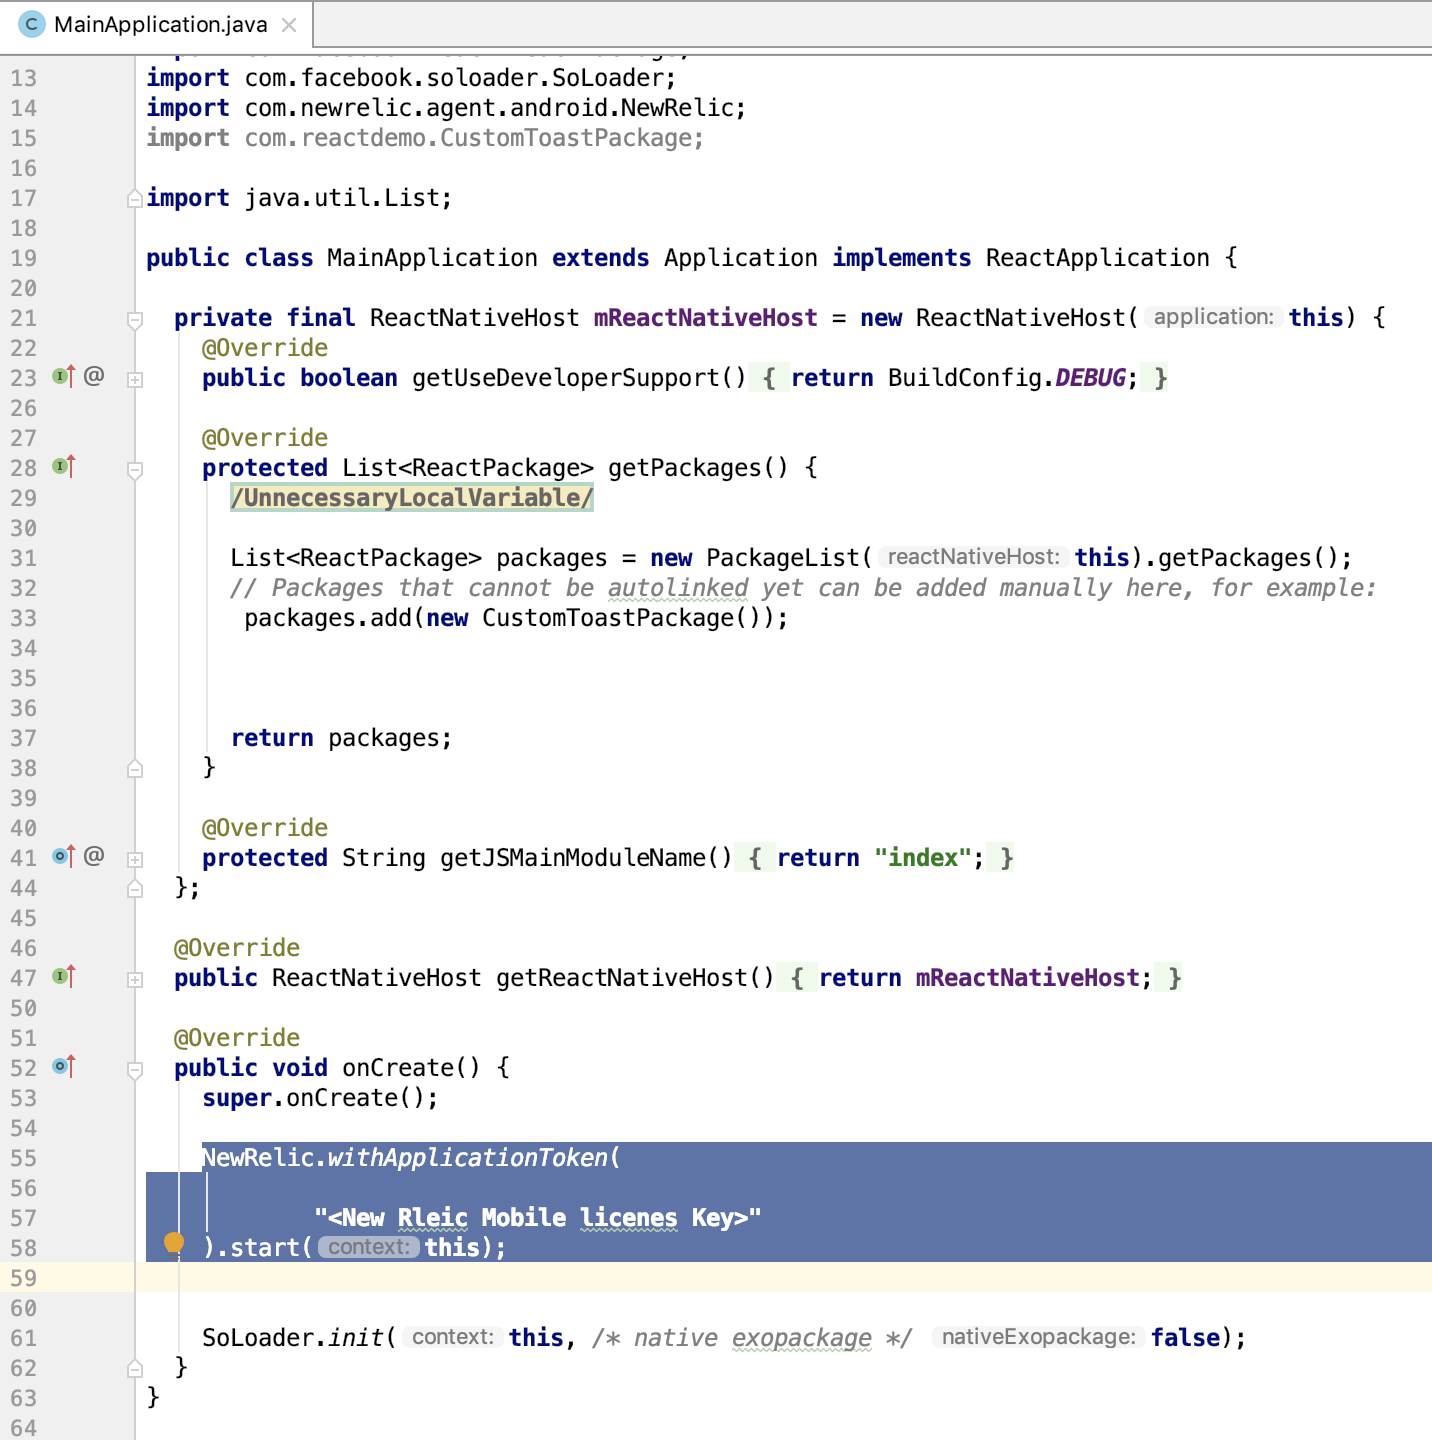The width and height of the screenshot is (1432, 1440).
Task: Click the UnnecessaryLocalVariable highlighted text
Action: 412,498
